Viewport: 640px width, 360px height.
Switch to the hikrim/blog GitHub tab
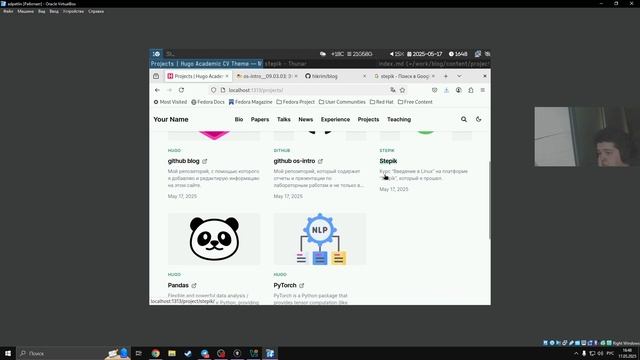pos(336,76)
